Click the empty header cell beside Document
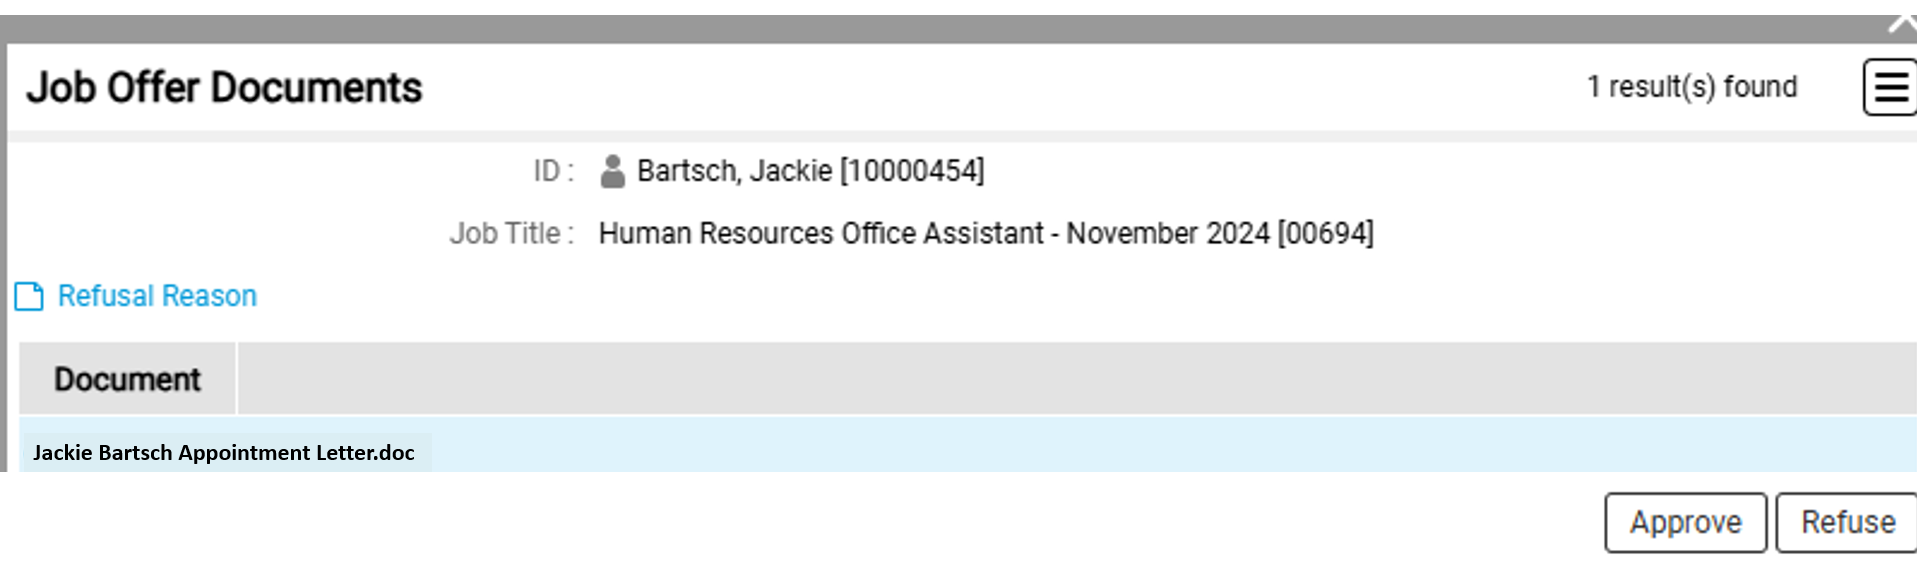 (1075, 379)
